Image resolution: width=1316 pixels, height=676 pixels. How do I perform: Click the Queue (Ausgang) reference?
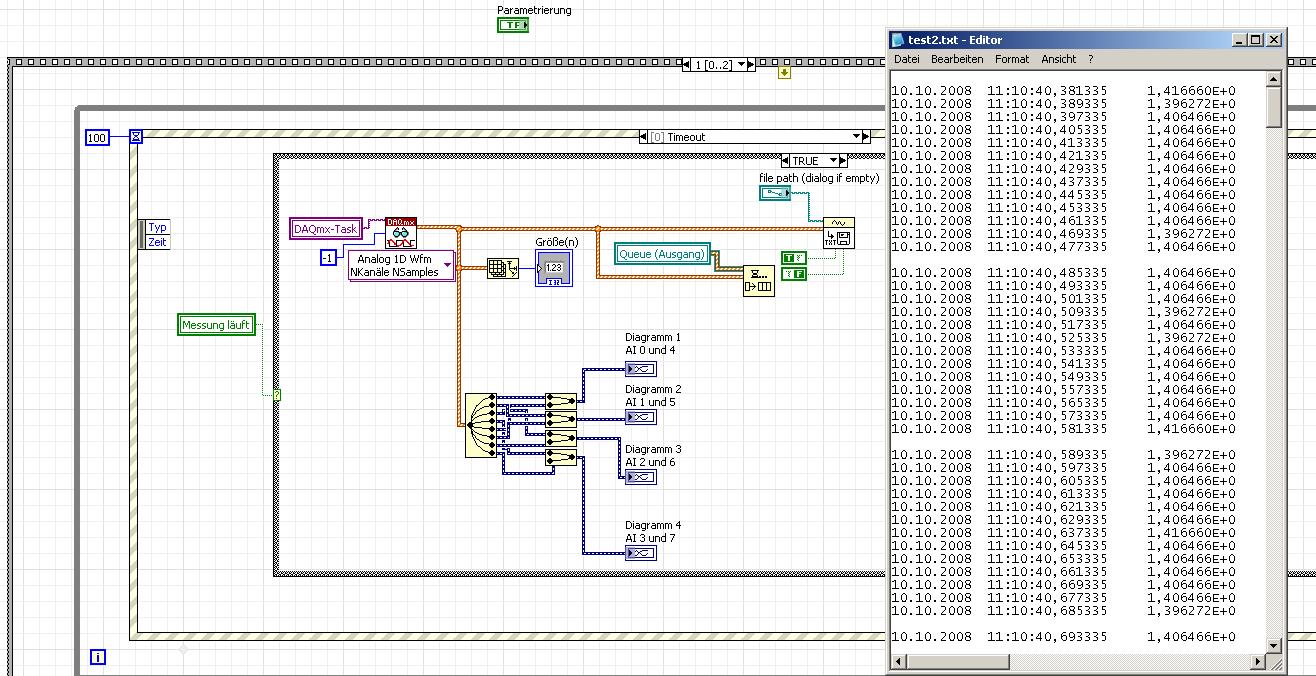(x=661, y=254)
